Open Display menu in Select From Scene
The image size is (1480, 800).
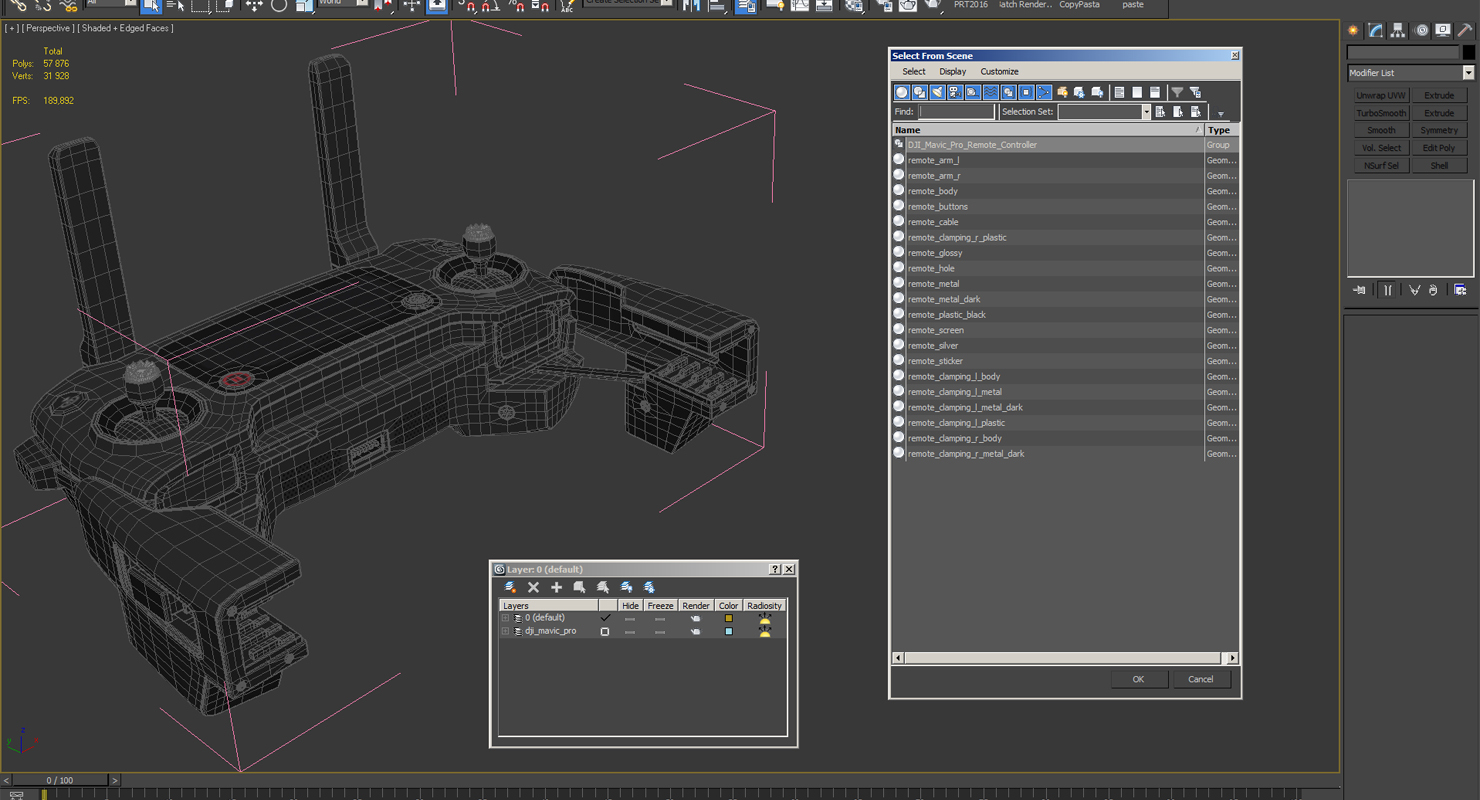point(953,72)
